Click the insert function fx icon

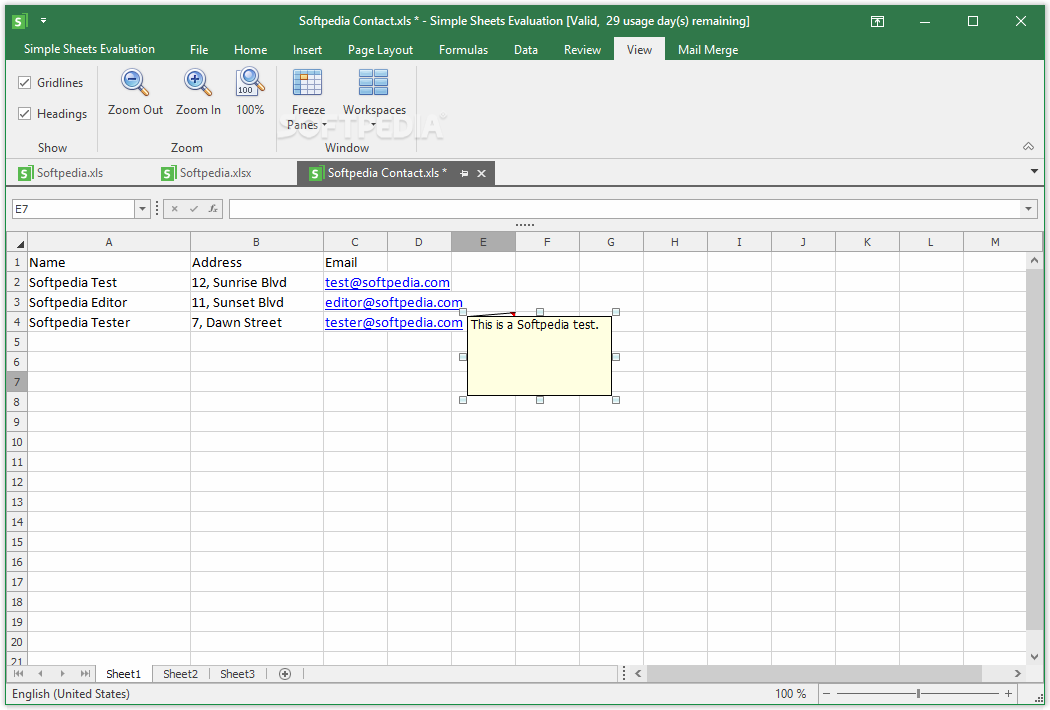213,209
